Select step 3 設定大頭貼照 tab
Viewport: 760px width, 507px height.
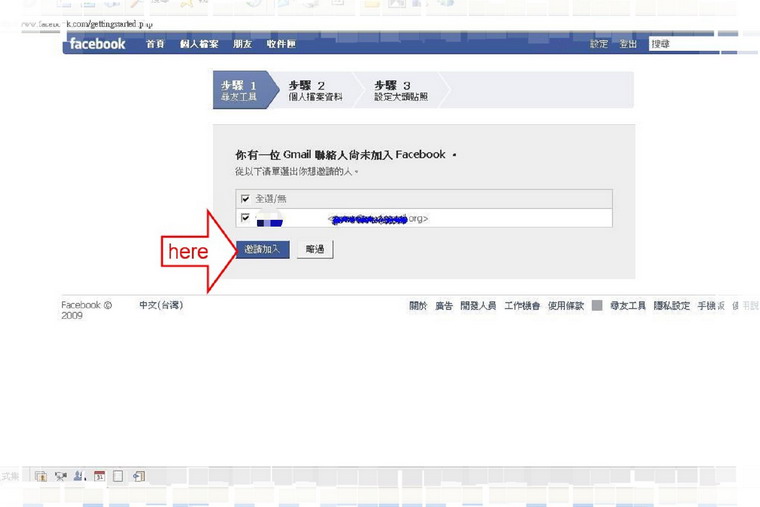coord(401,90)
